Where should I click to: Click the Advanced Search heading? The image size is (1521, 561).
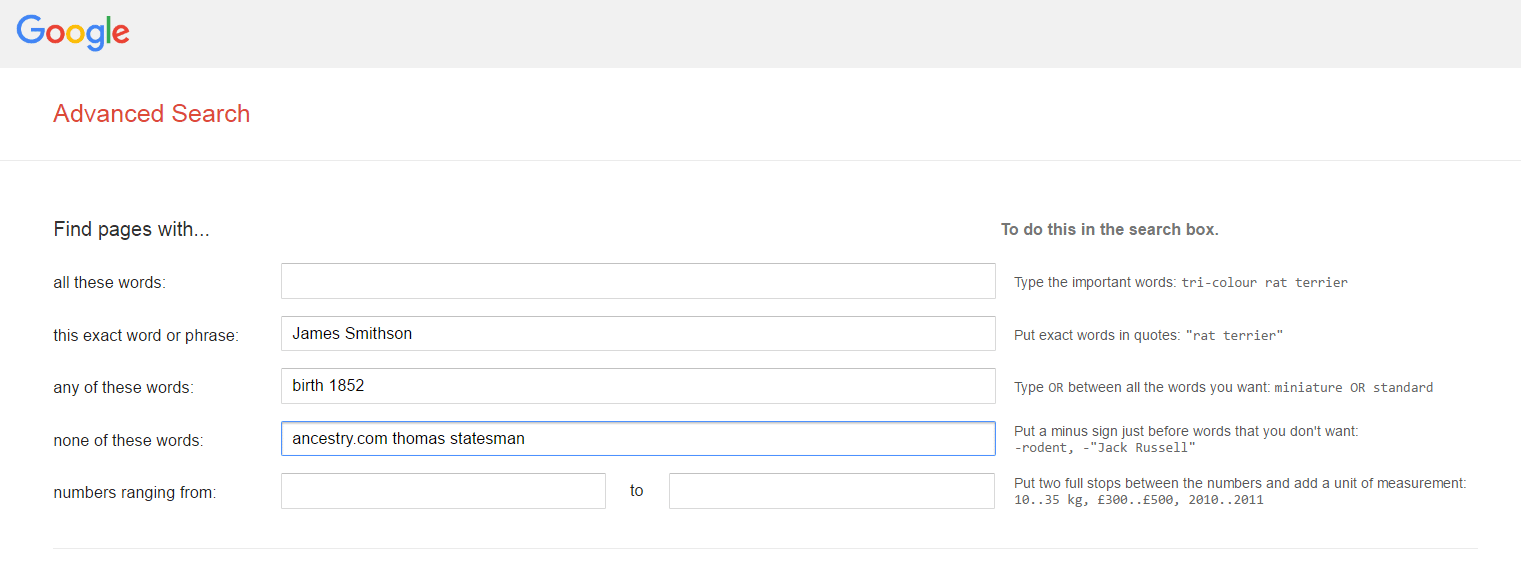(152, 114)
